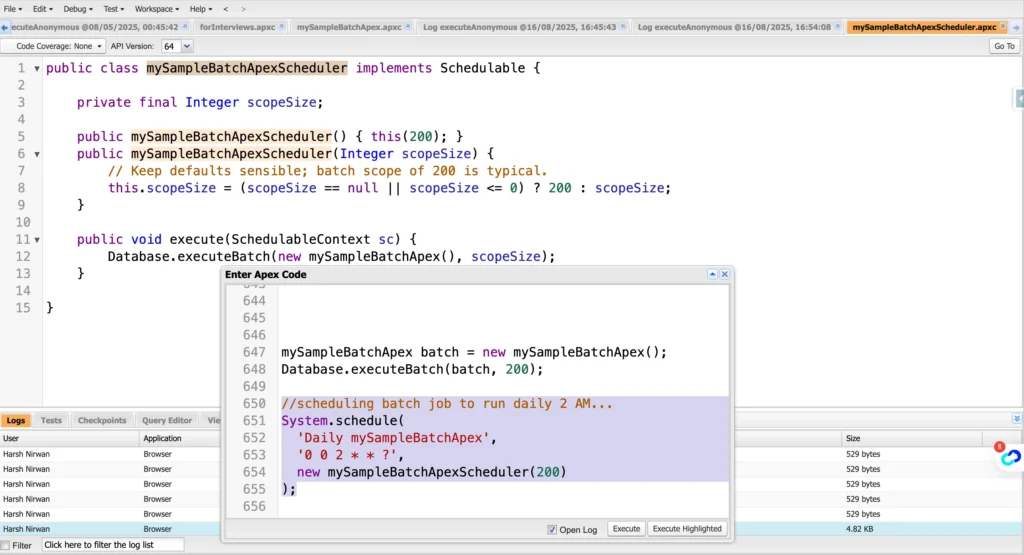Viewport: 1024px width, 555px height.
Task: Close the Enter Apex Code dialog
Action: (724, 274)
